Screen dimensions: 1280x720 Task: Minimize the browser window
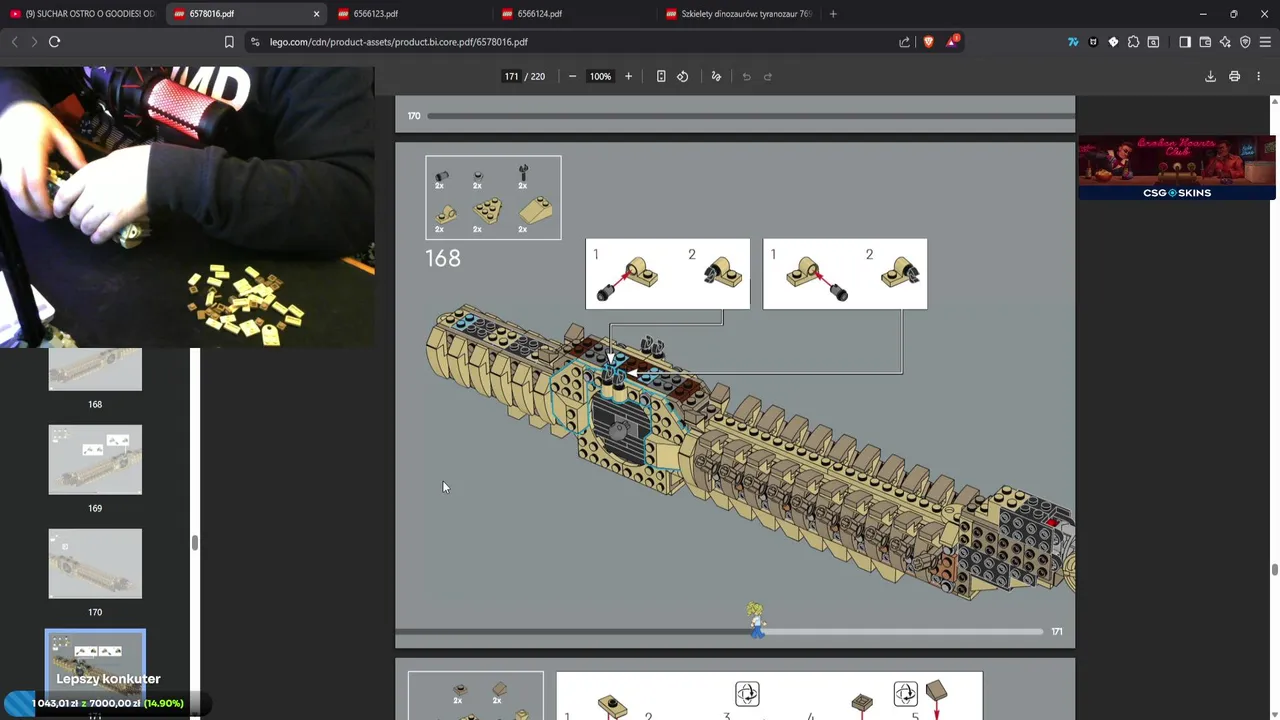(1203, 14)
